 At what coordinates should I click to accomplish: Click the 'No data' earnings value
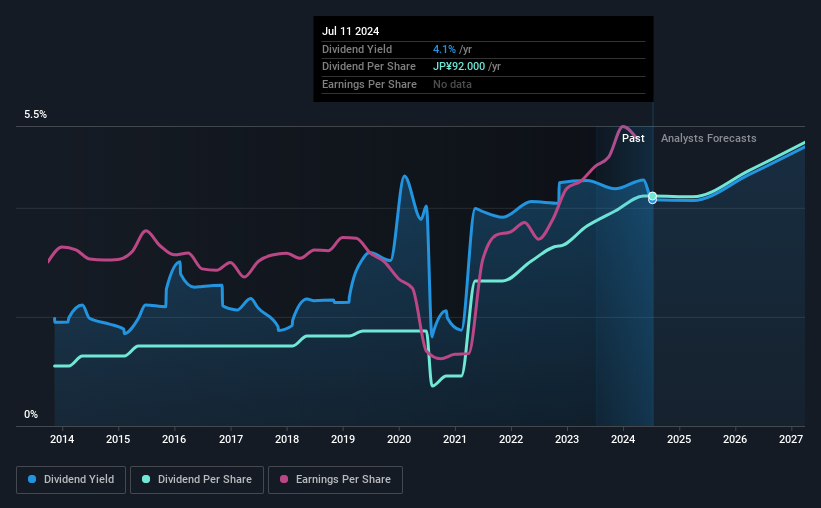pyautogui.click(x=452, y=84)
